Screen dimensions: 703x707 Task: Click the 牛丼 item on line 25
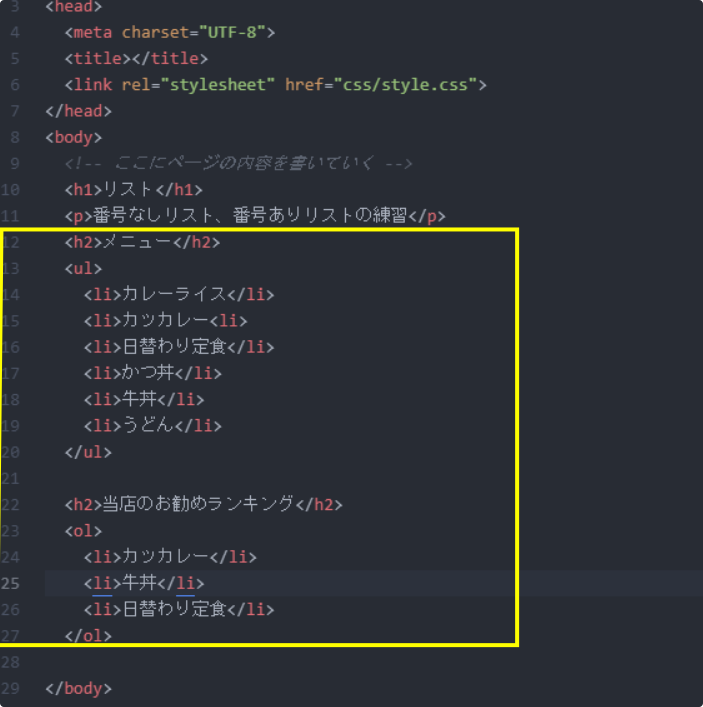point(144,583)
